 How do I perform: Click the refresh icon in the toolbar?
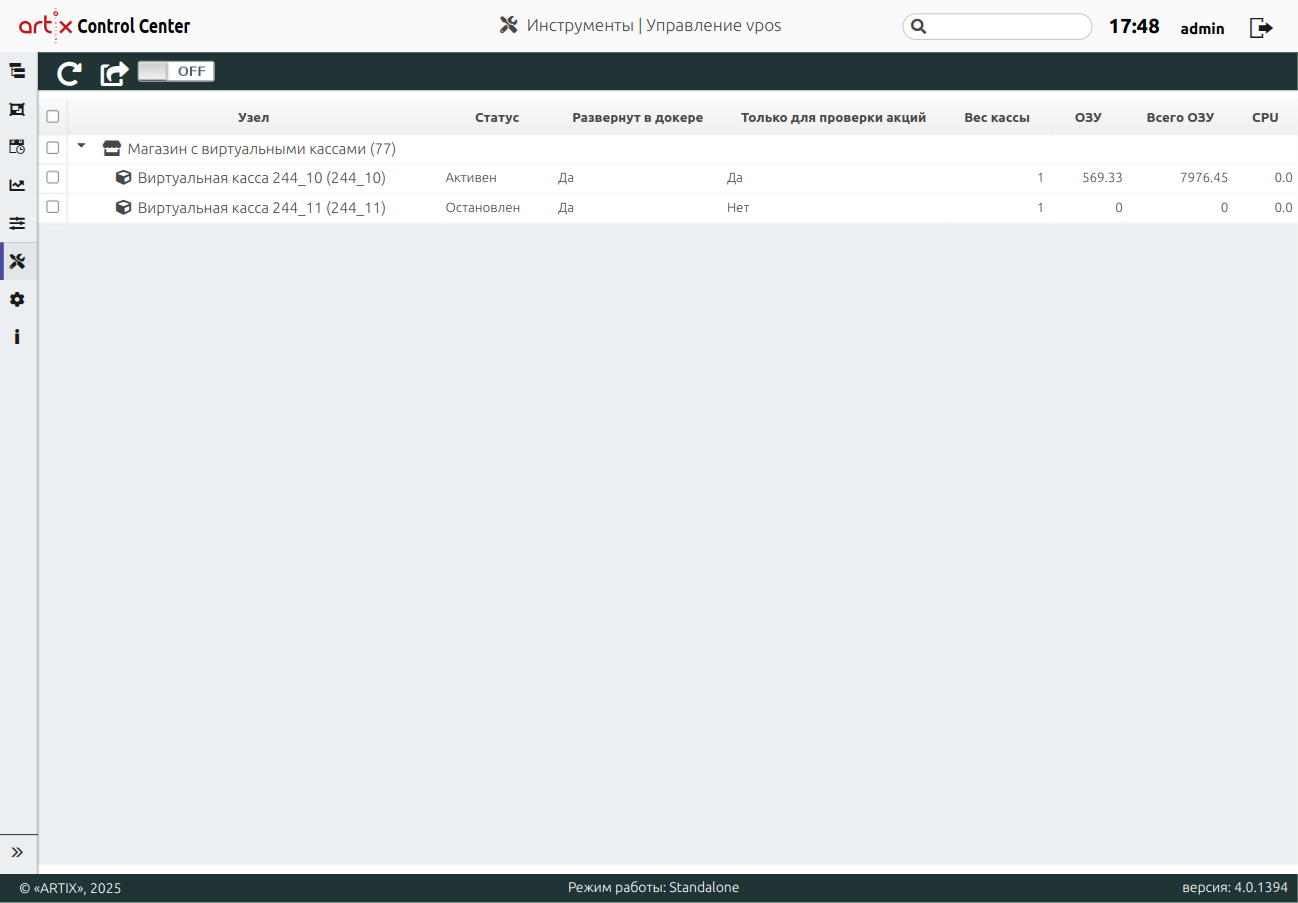pyautogui.click(x=69, y=73)
